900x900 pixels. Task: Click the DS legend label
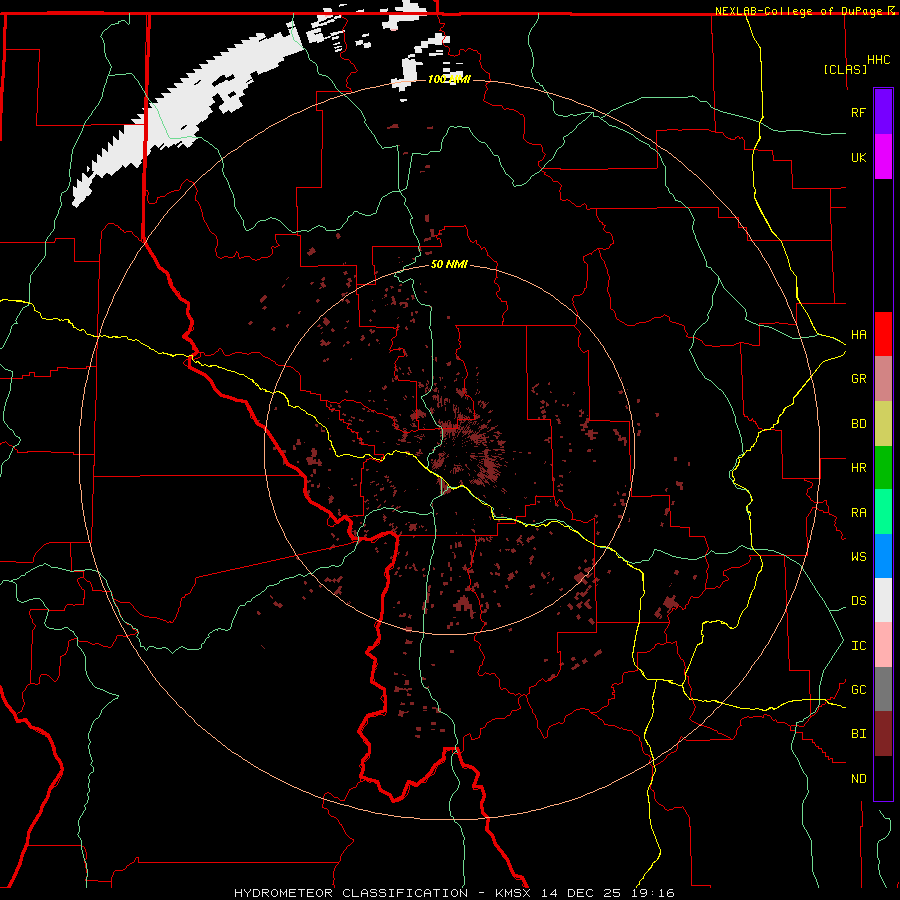pyautogui.click(x=858, y=601)
